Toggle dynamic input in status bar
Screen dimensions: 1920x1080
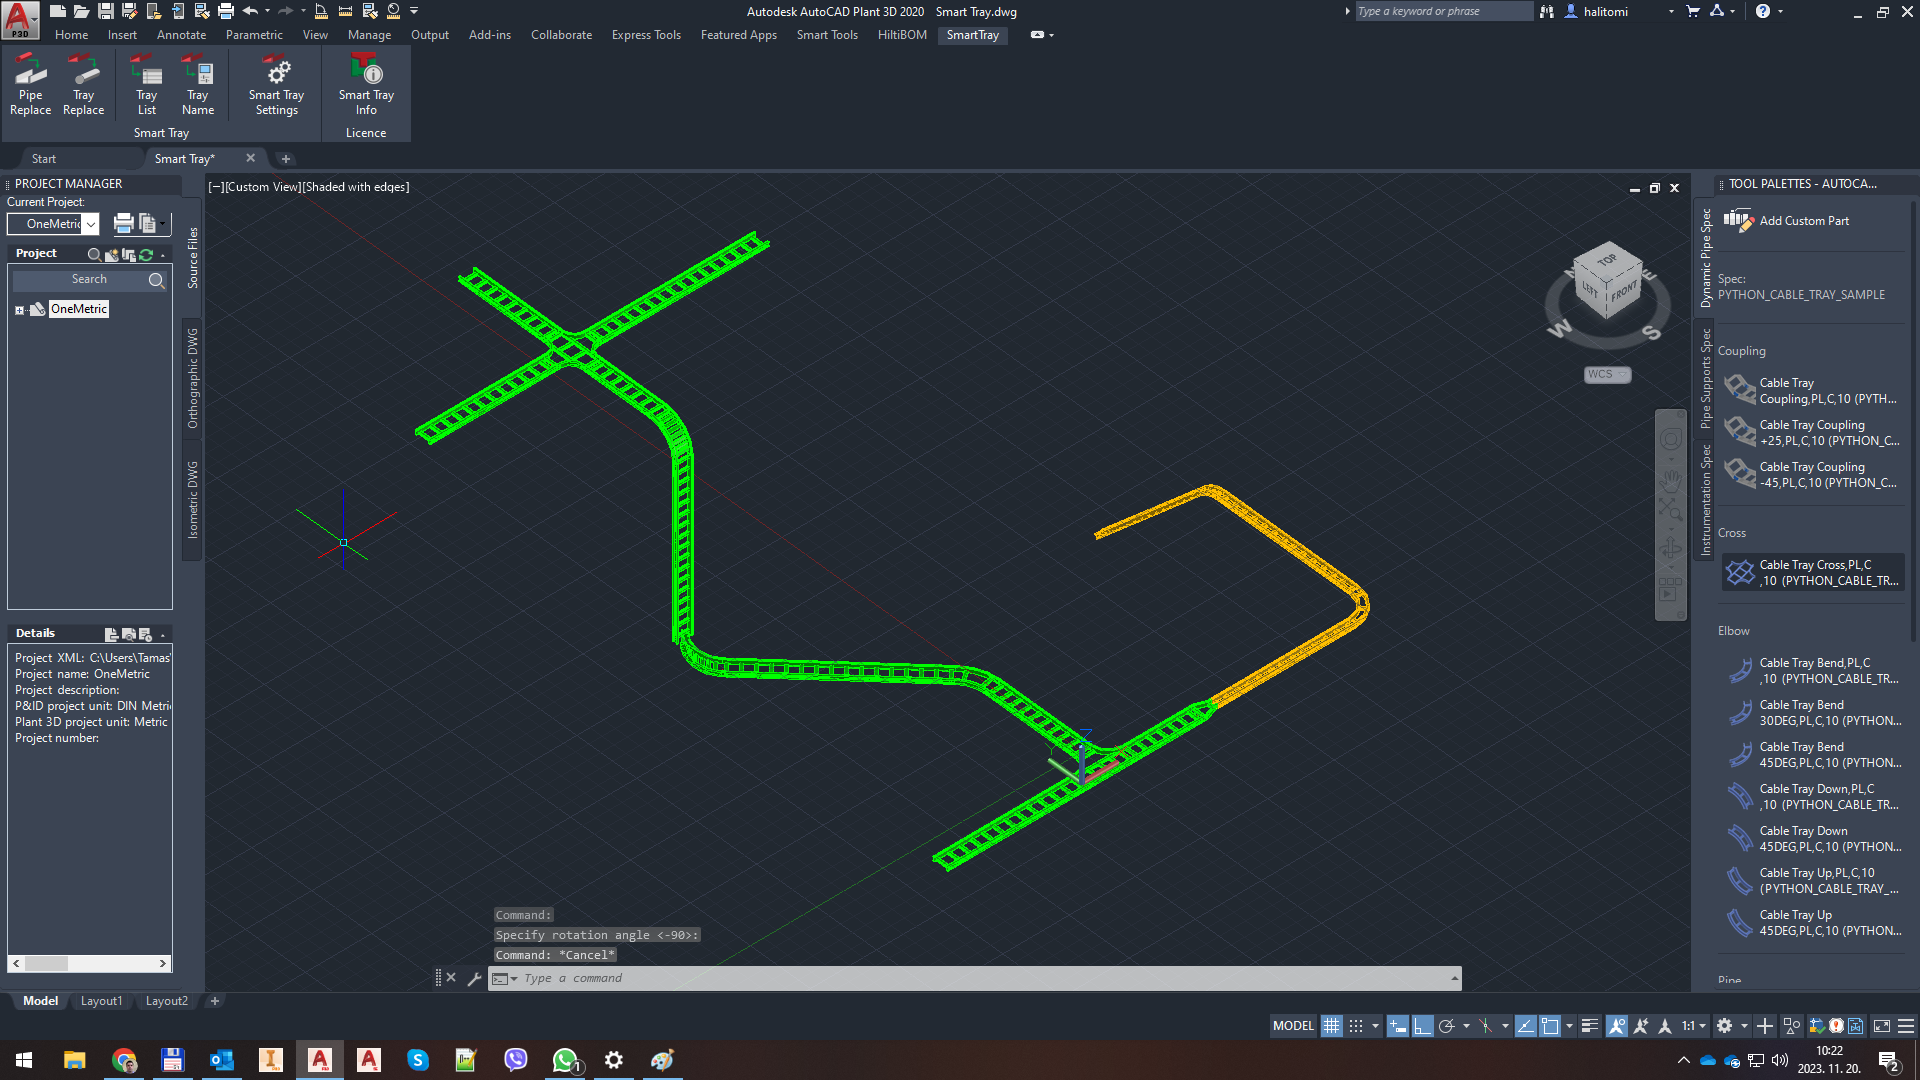(1397, 1026)
